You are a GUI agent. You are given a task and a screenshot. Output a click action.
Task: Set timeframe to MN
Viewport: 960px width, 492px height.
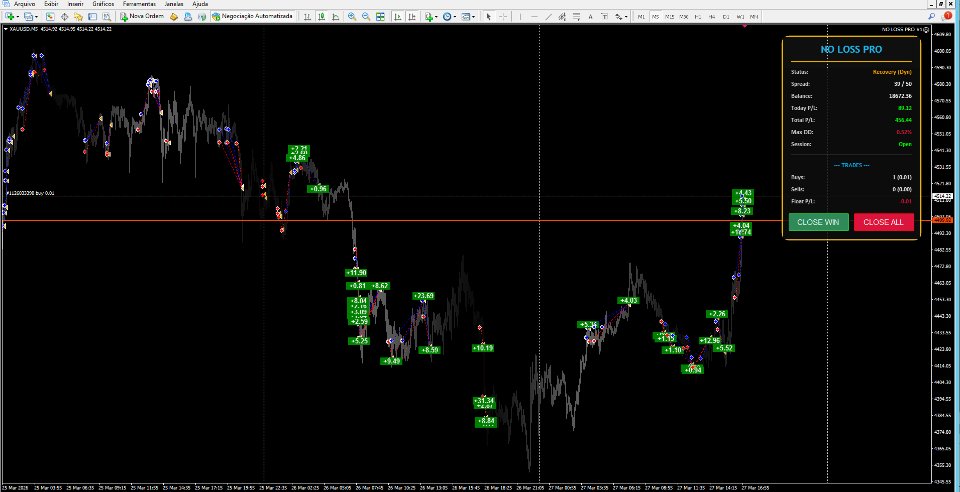coord(754,17)
